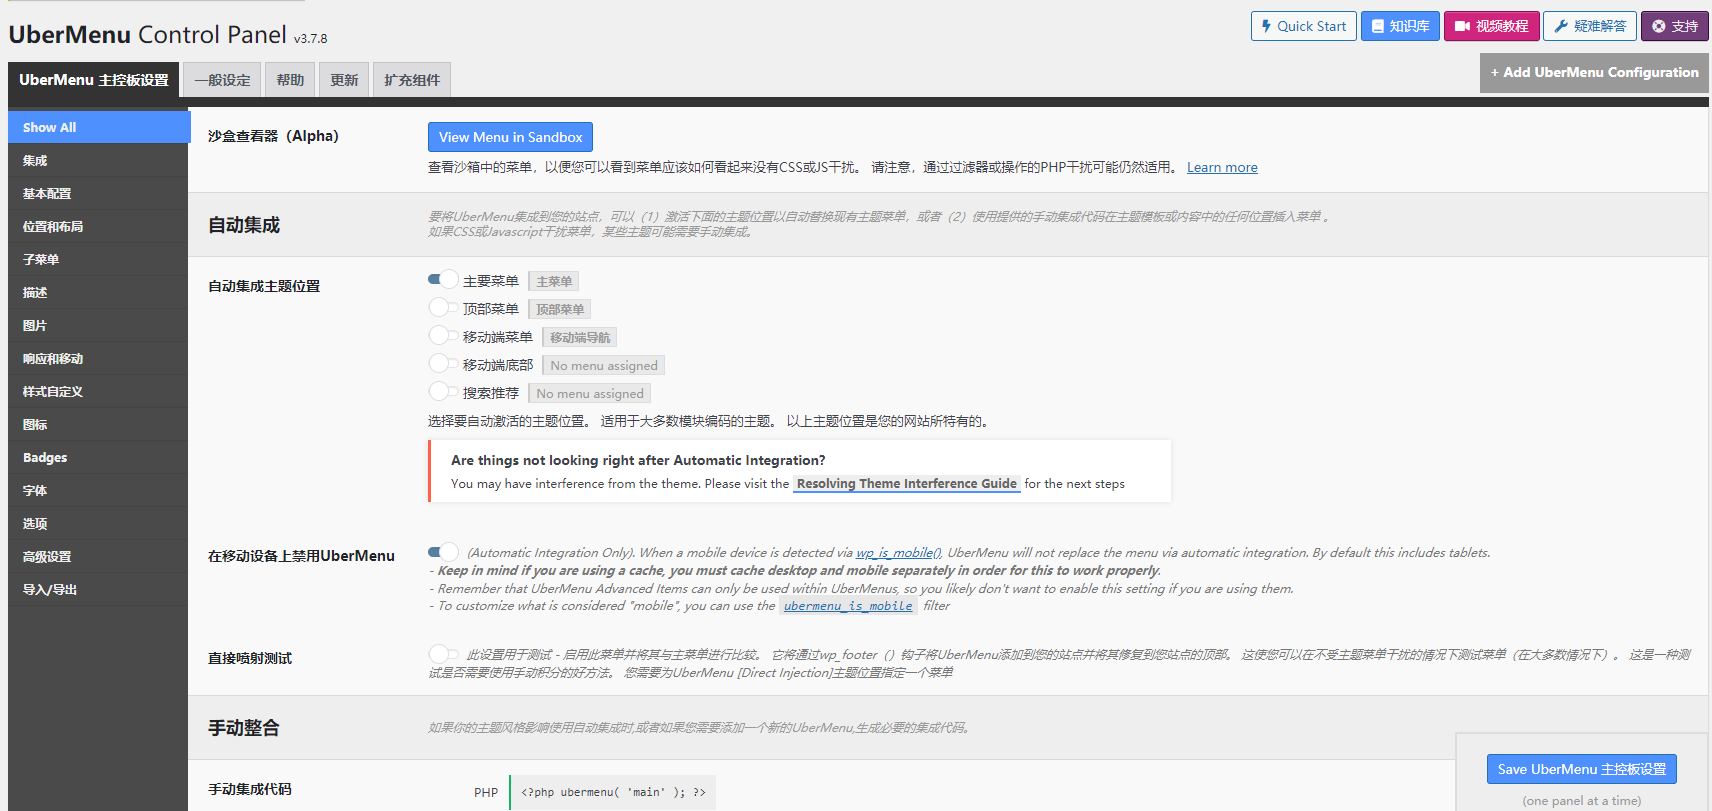The image size is (1712, 811).
Task: Select Badges in sidebar
Action: click(98, 457)
